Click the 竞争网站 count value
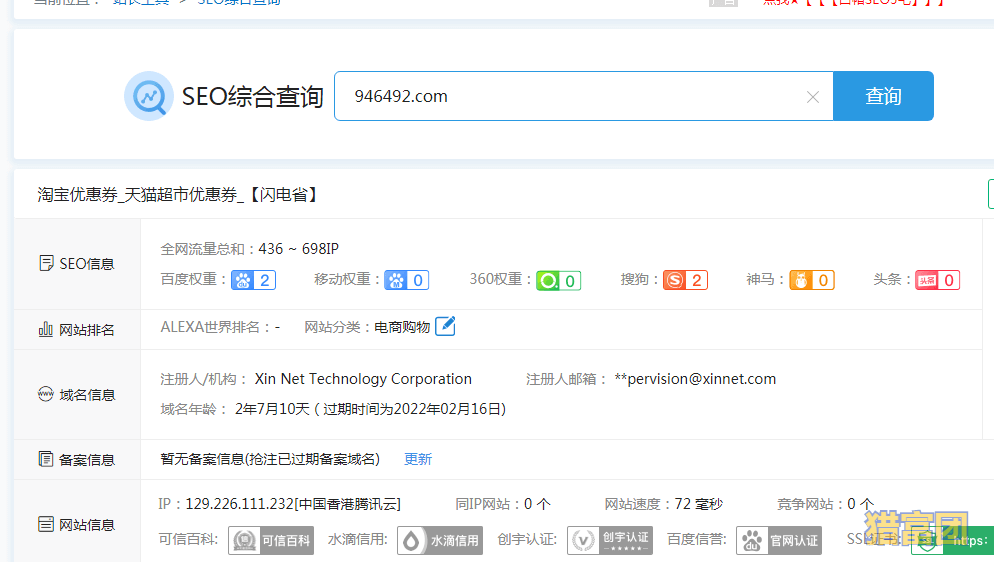The height and width of the screenshot is (562, 994). coord(860,504)
